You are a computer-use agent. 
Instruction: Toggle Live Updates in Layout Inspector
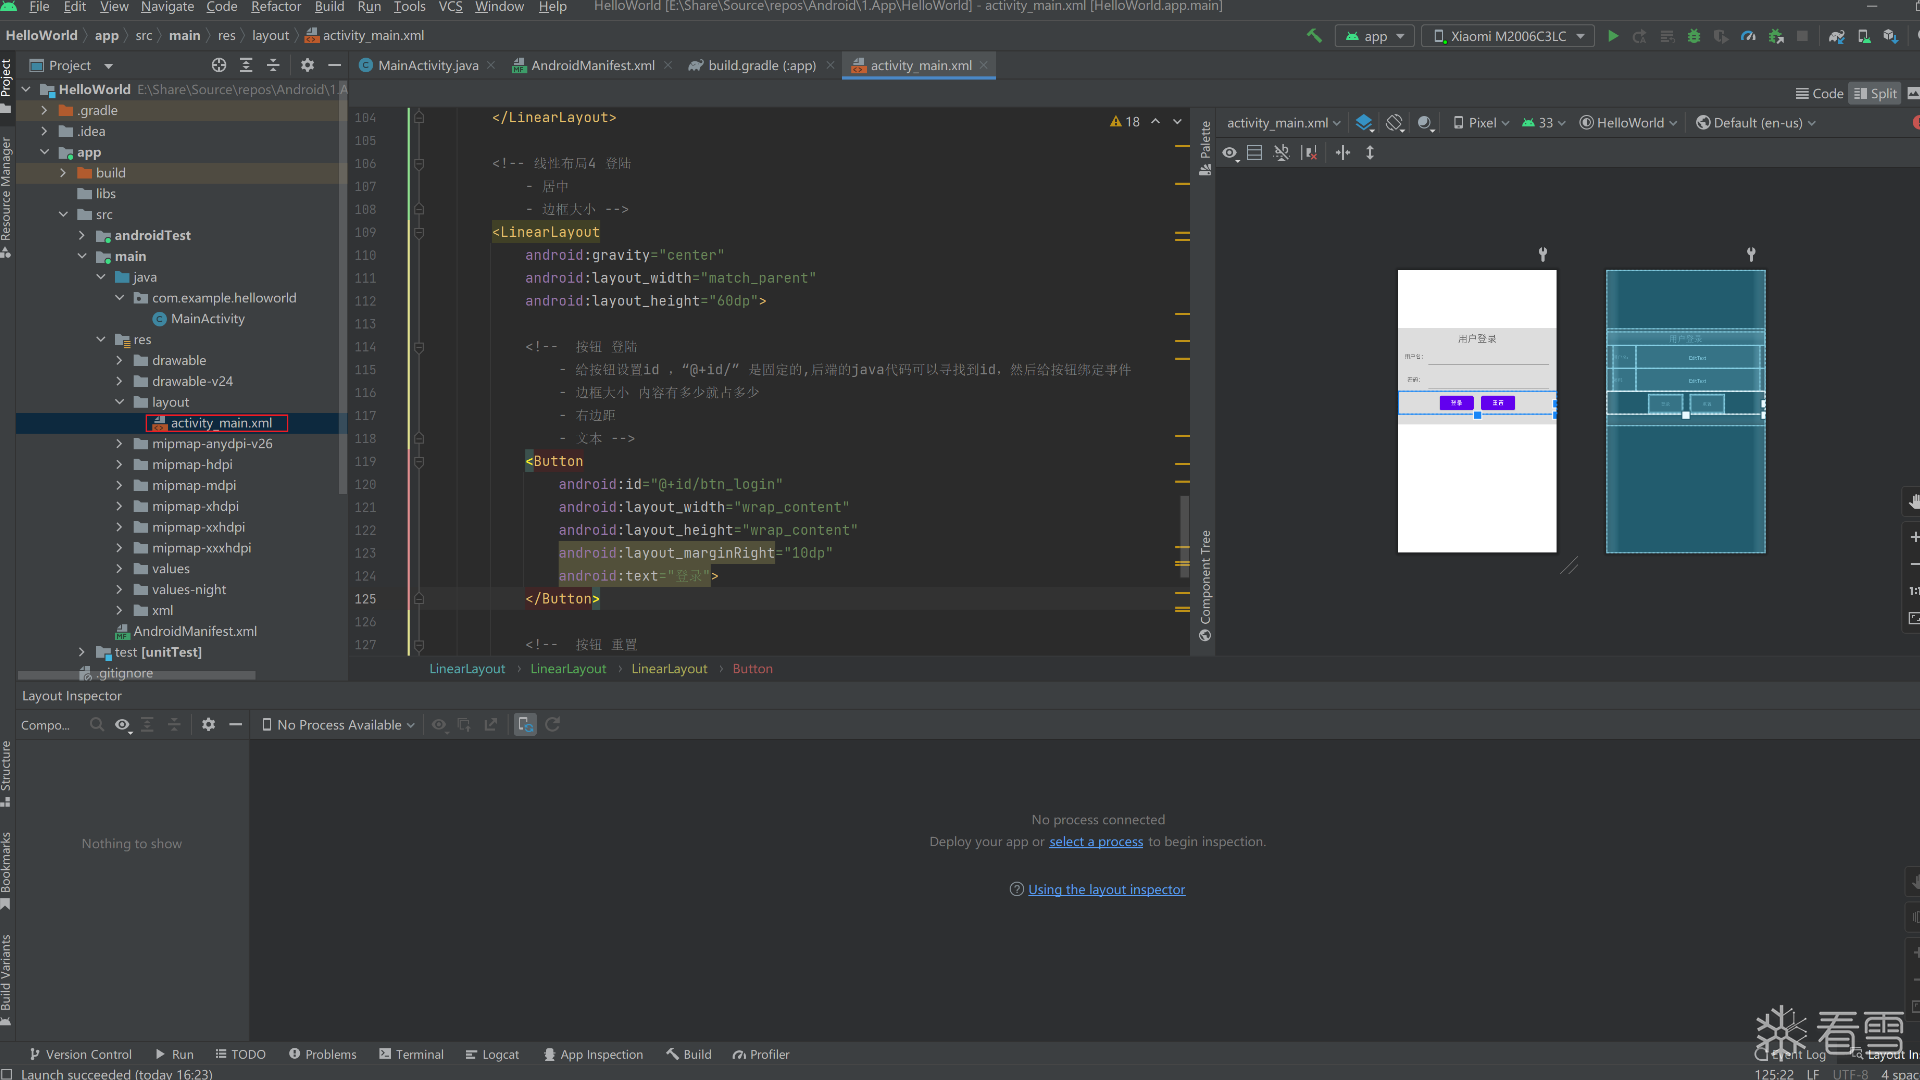click(x=525, y=725)
